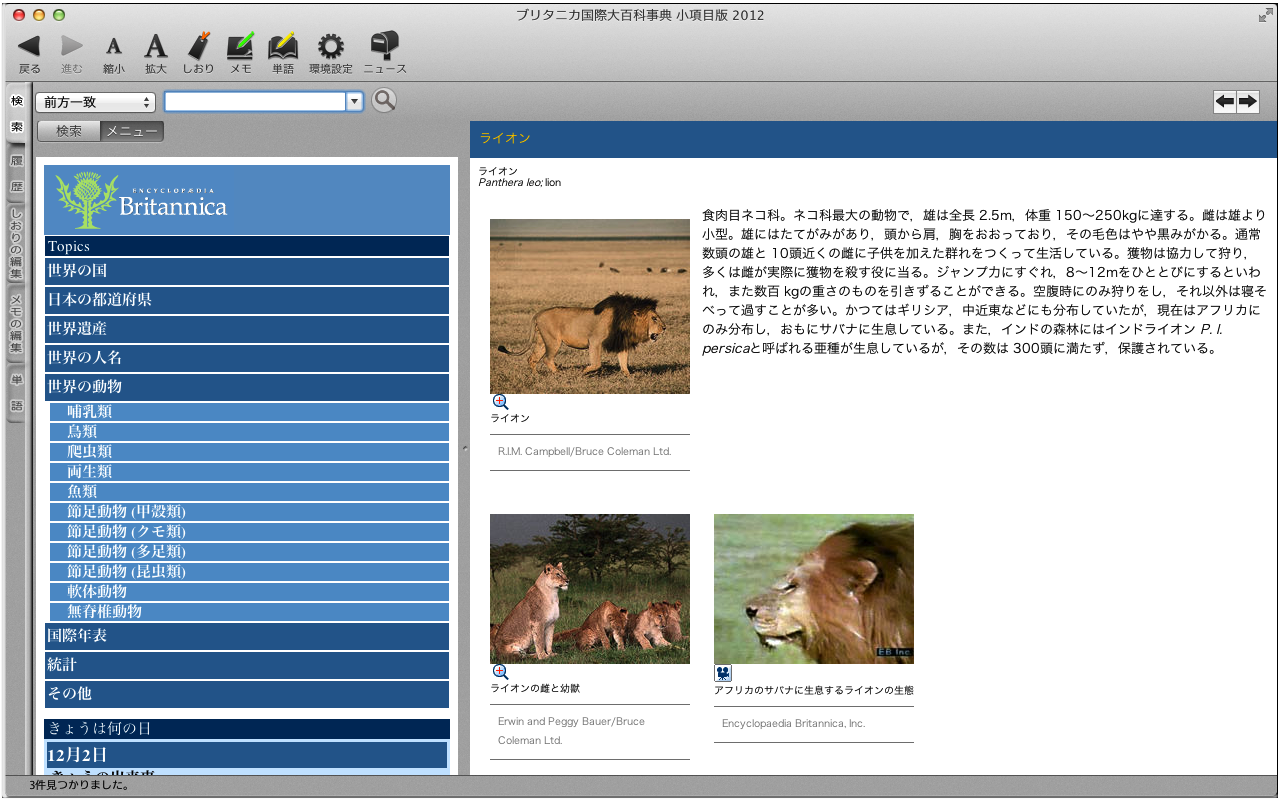This screenshot has height=800, width=1280.
Task: Switch to the 検索 segment
Action: click(x=69, y=132)
